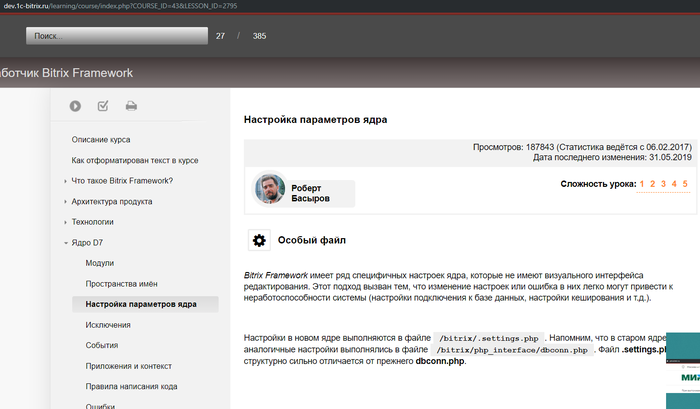Open 'Приложения и контекст' lesson
700x409 pixels.
(130, 366)
